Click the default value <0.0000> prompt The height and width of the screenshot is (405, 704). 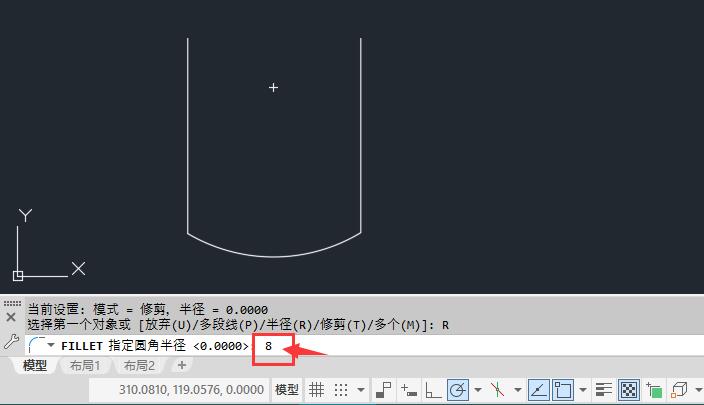[220, 346]
